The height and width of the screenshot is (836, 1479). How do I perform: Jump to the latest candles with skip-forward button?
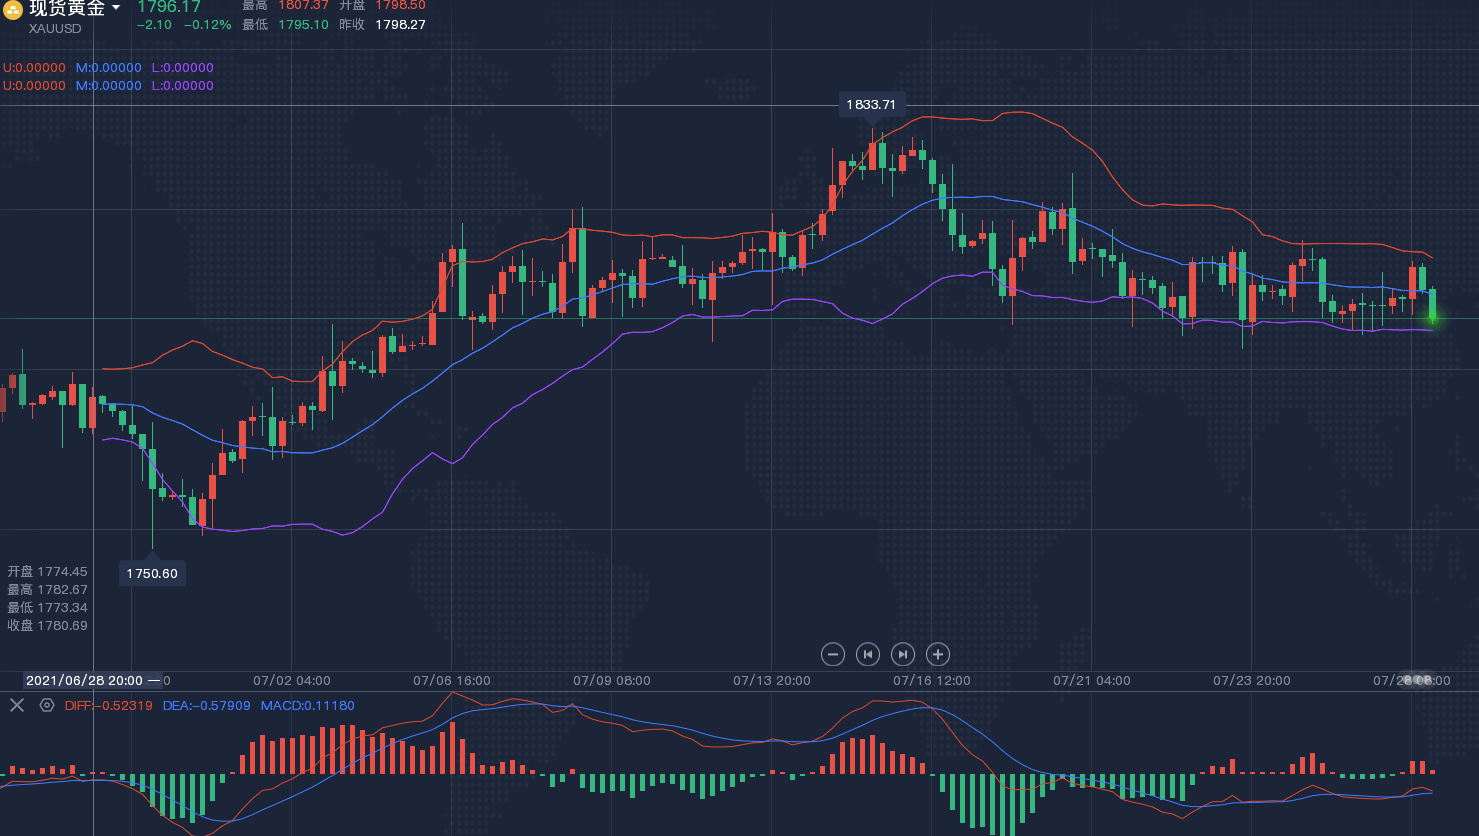click(x=902, y=654)
